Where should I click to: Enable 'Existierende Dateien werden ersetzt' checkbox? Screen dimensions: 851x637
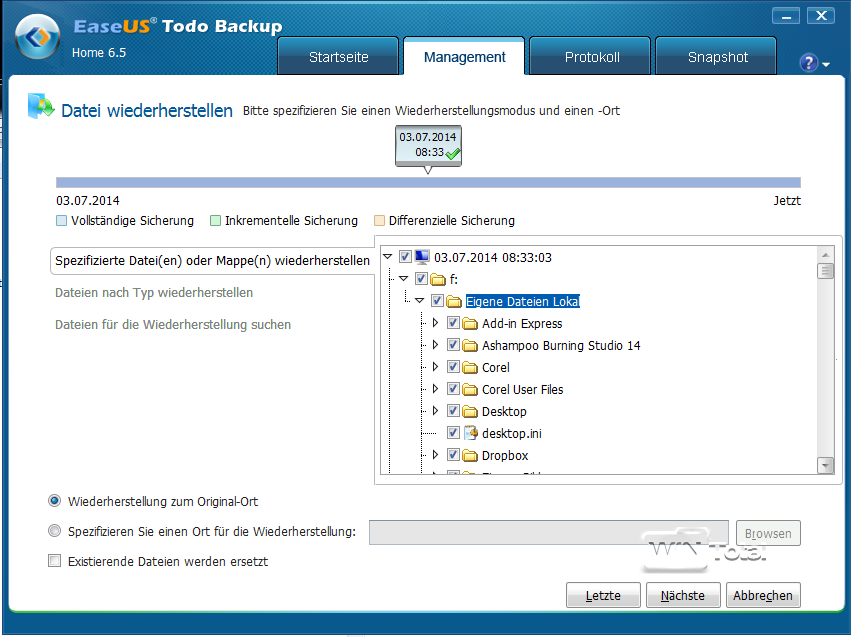55,562
